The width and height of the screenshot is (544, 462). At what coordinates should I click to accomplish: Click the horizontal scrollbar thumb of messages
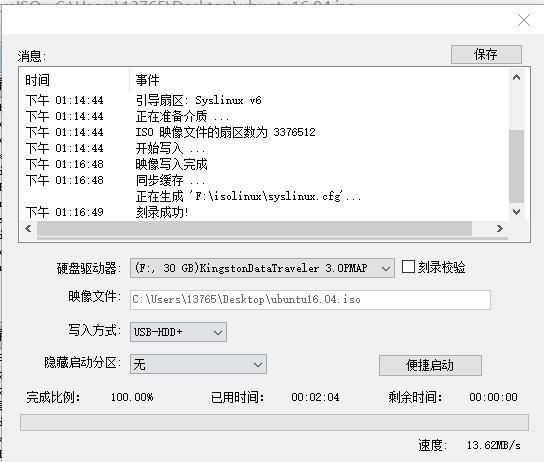click(x=254, y=228)
